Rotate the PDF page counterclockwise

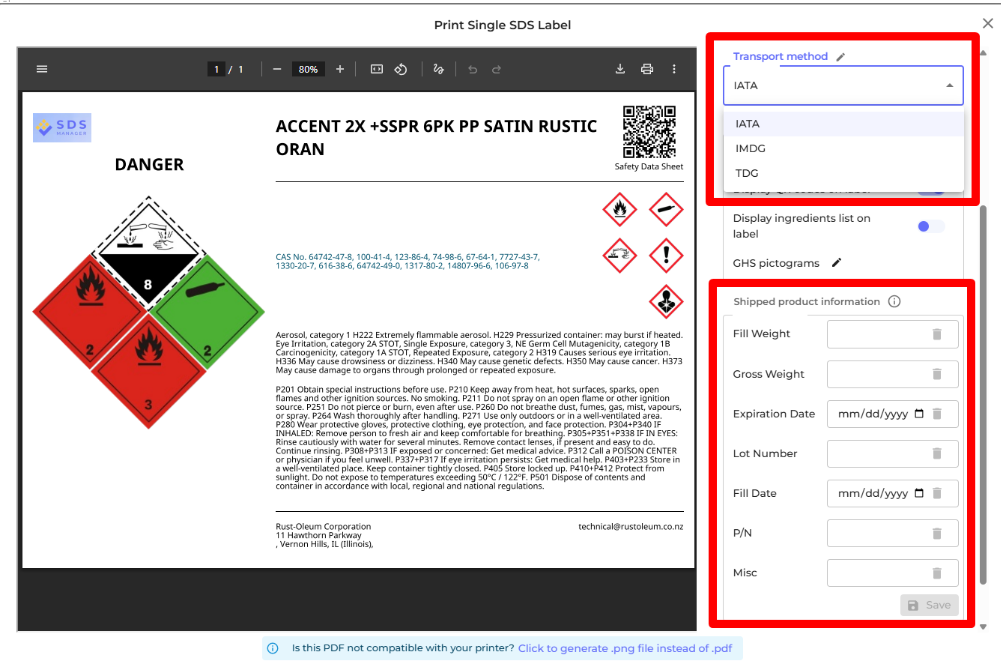coord(400,69)
